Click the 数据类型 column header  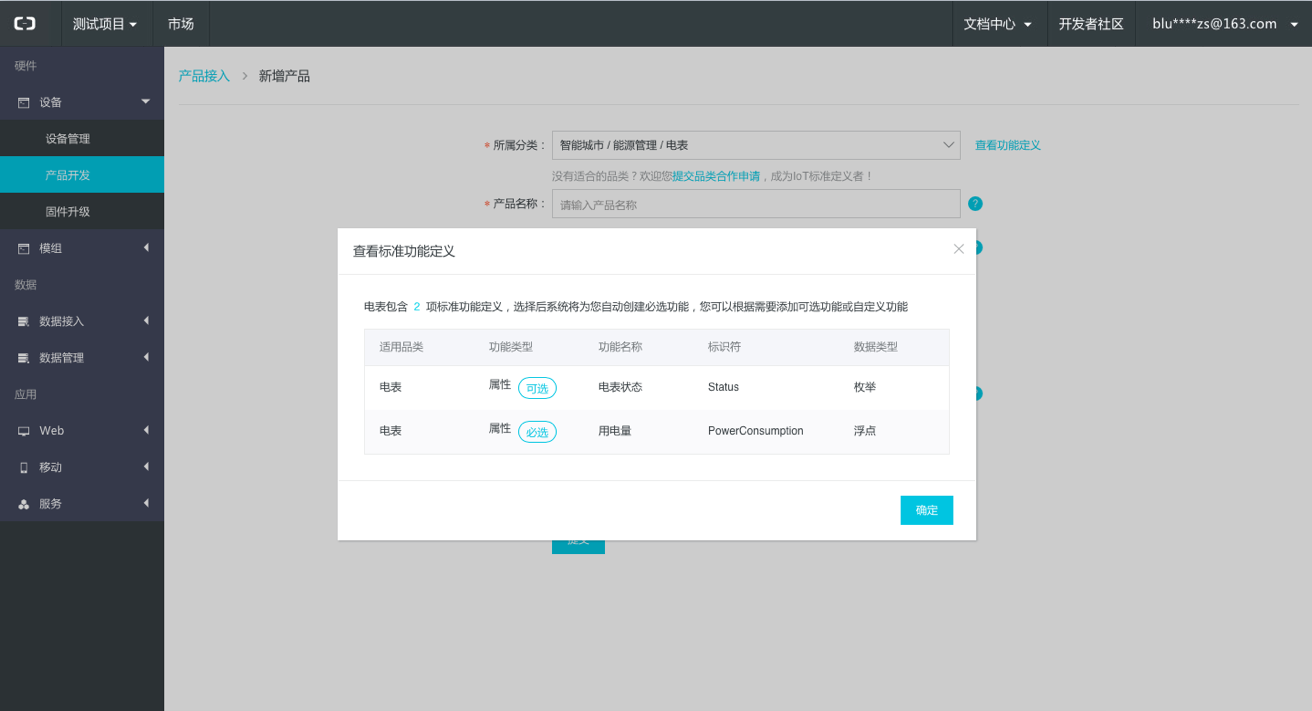tap(876, 347)
